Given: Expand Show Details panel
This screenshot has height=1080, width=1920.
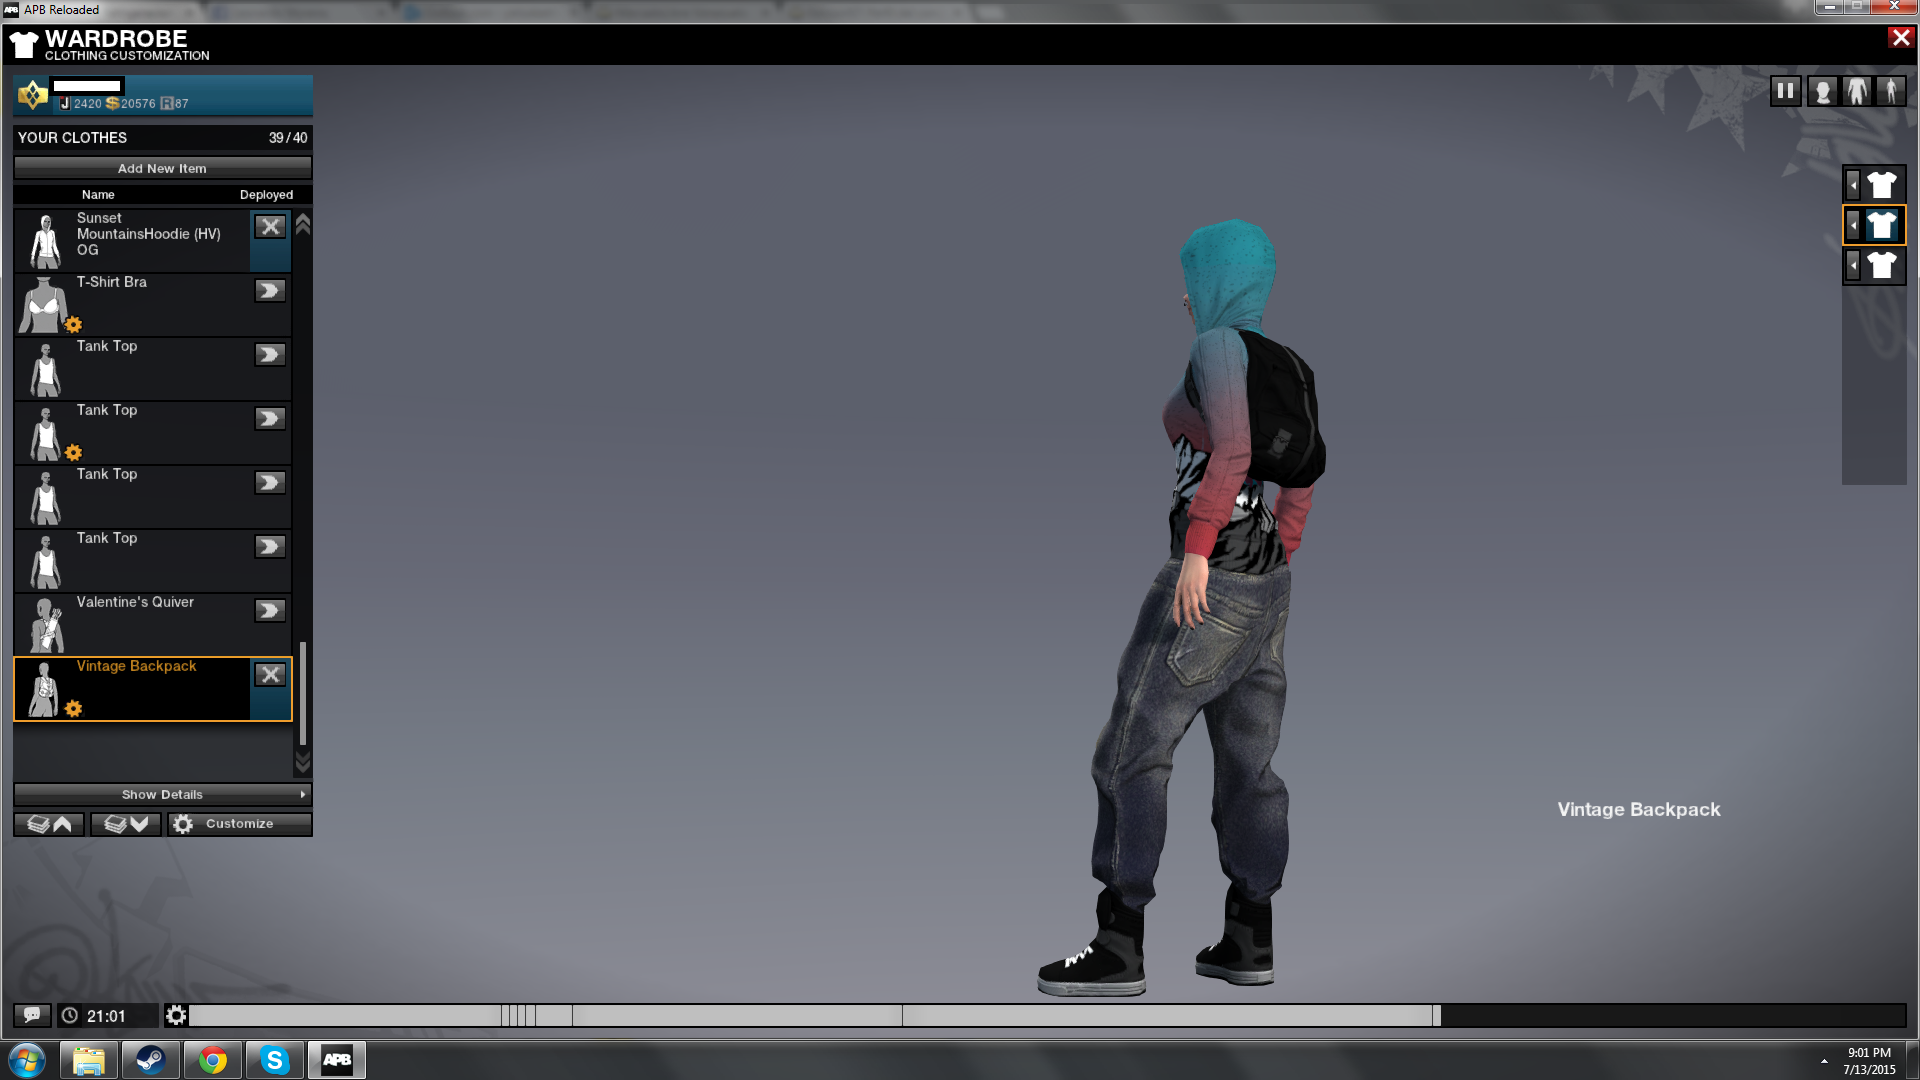Looking at the screenshot, I should (162, 794).
